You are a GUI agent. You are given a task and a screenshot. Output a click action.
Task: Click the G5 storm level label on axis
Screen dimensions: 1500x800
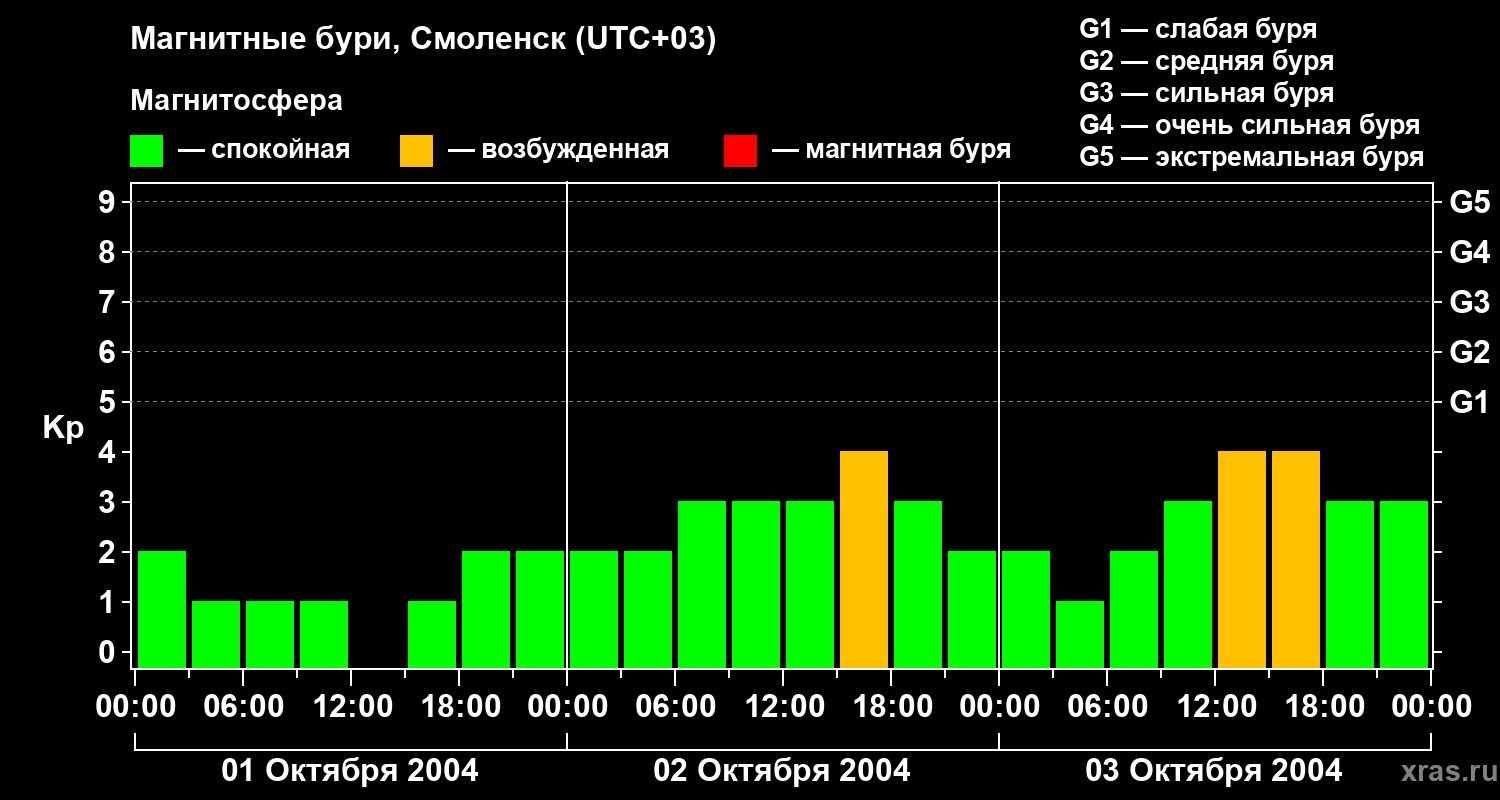[x=1469, y=203]
